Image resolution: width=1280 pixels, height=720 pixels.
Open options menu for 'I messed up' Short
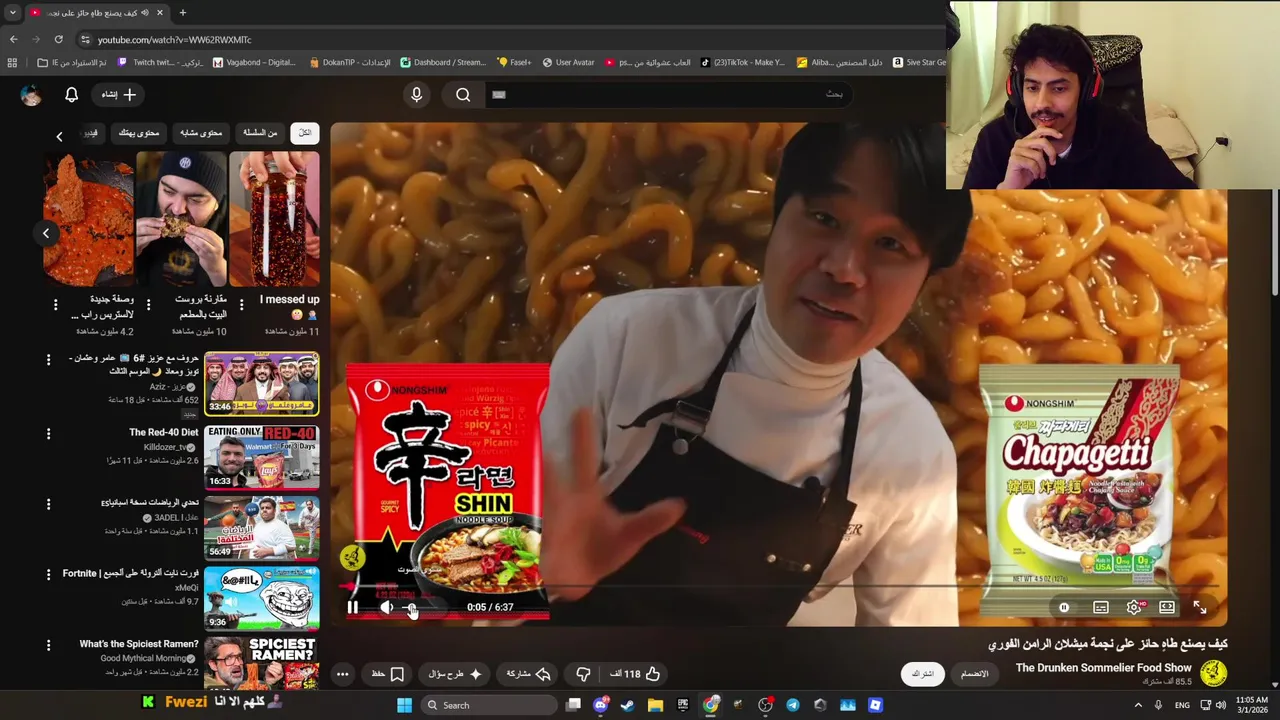tap(241, 304)
